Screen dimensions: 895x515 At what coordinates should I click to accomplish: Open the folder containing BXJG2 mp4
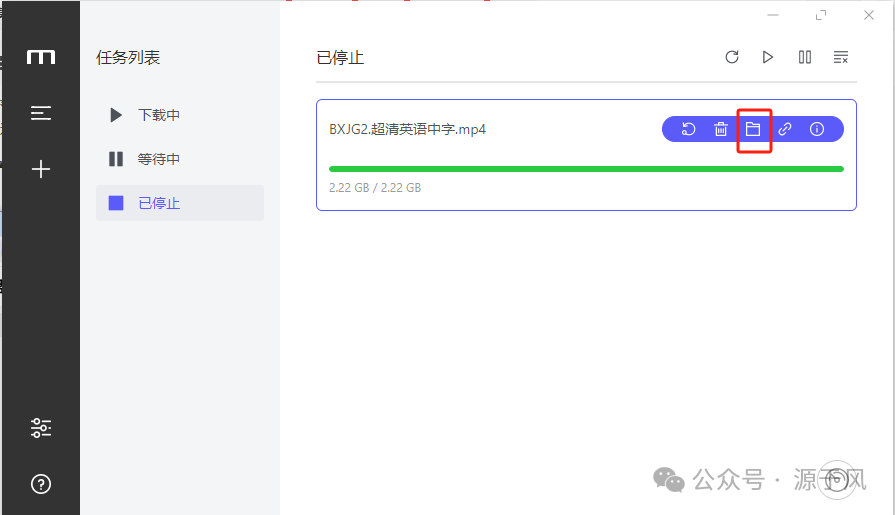[753, 129]
